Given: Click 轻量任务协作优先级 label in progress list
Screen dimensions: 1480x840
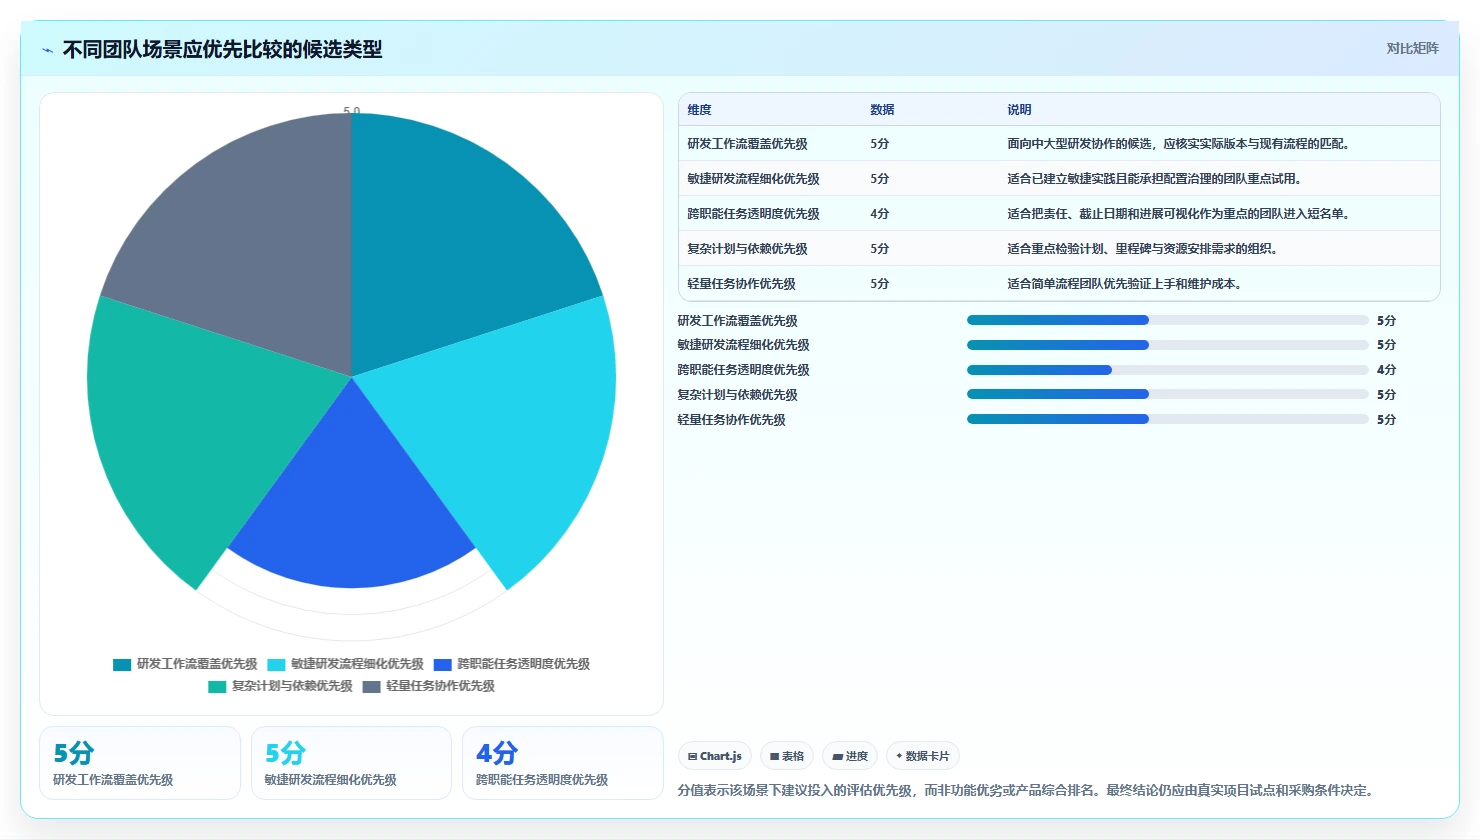Looking at the screenshot, I should tap(731, 420).
